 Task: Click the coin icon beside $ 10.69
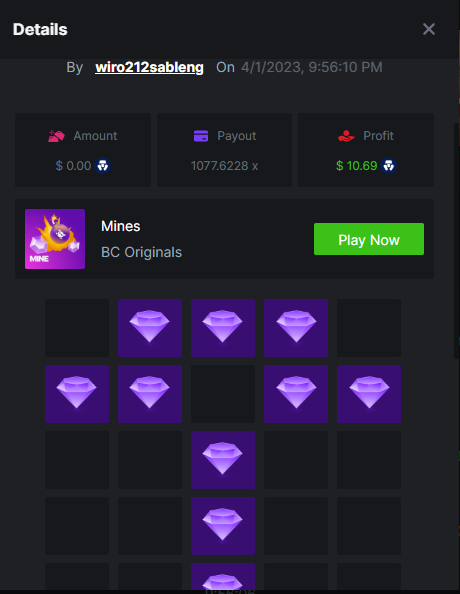point(388,166)
